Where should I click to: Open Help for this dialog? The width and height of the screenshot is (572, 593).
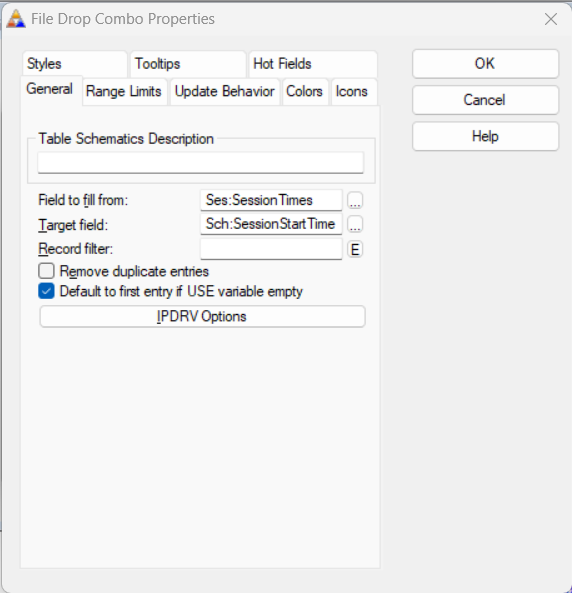pos(485,136)
